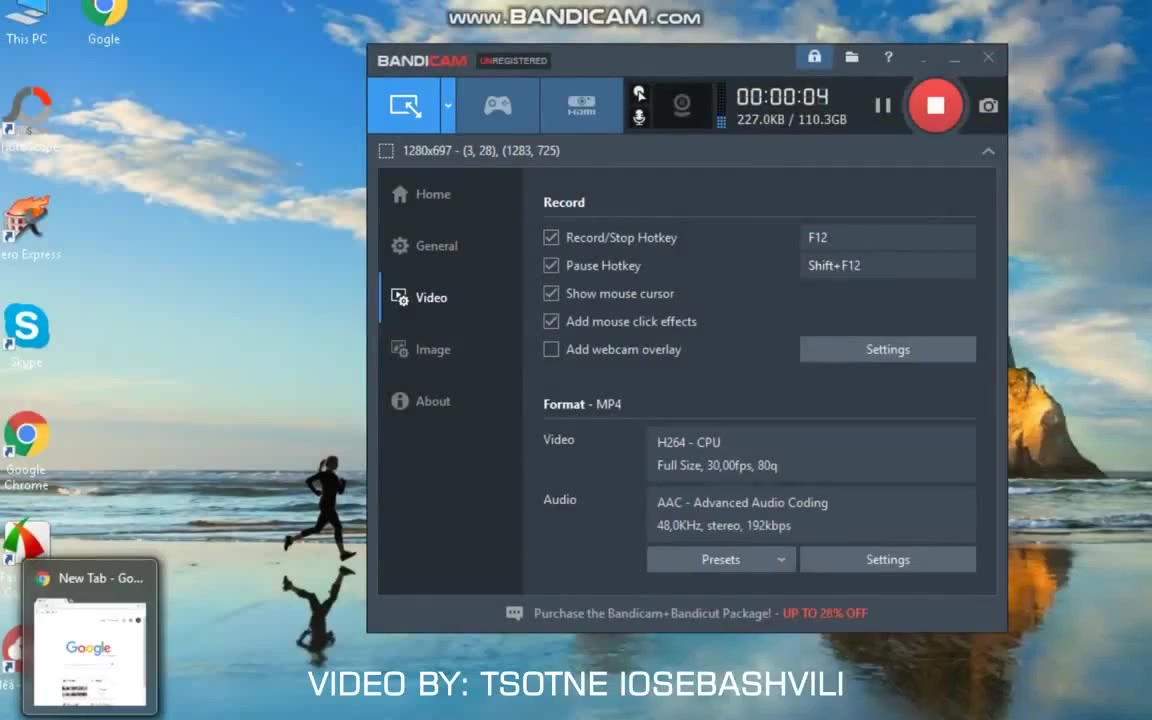The width and height of the screenshot is (1152, 720).
Task: Pause the current recording
Action: (882, 106)
